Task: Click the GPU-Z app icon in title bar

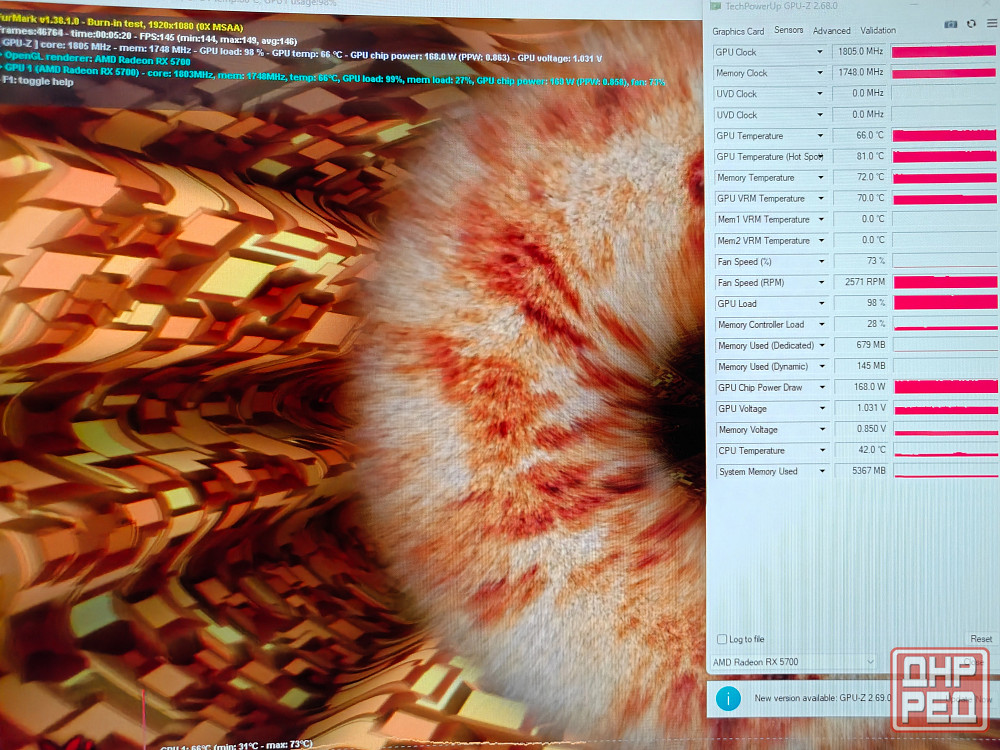Action: click(x=715, y=5)
